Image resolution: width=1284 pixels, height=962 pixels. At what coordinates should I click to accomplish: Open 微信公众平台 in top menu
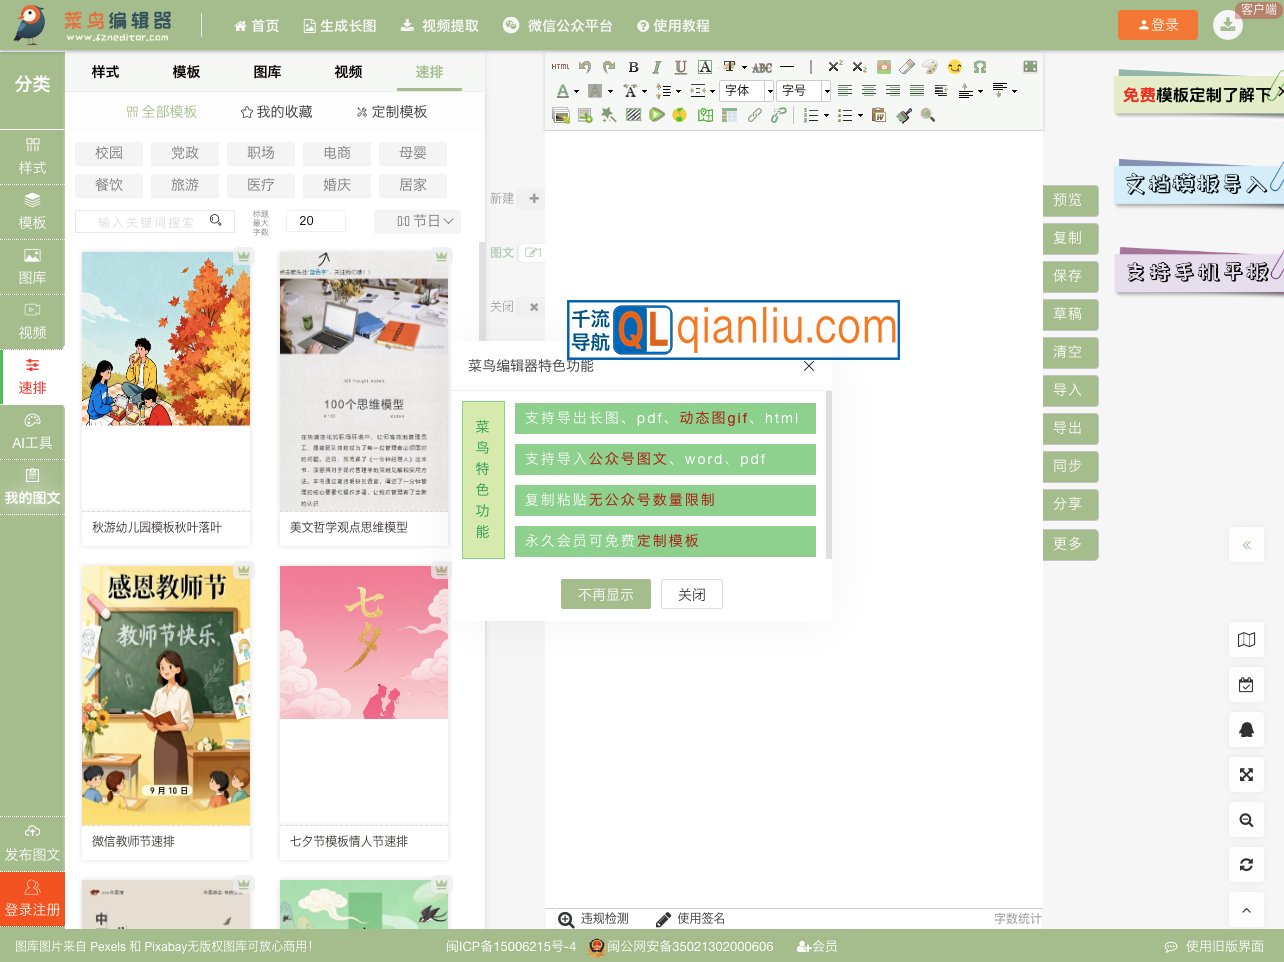point(558,26)
